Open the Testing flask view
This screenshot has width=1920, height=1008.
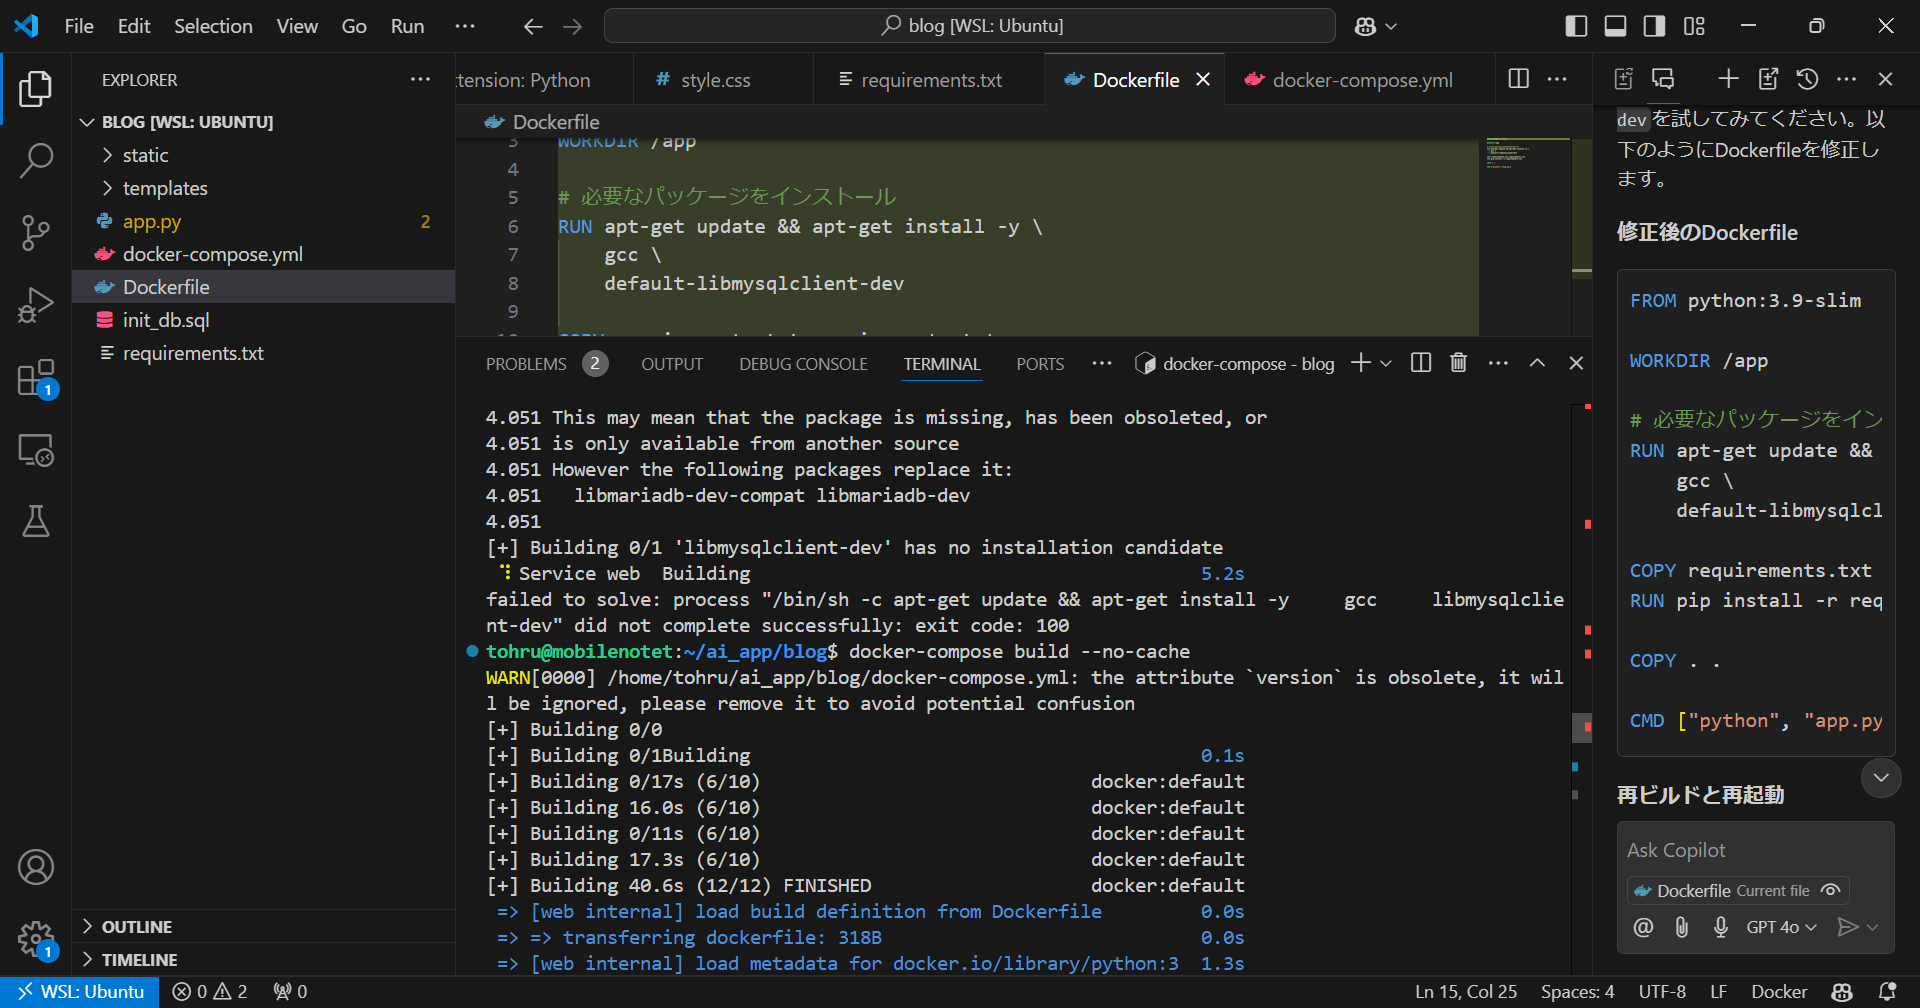point(35,521)
